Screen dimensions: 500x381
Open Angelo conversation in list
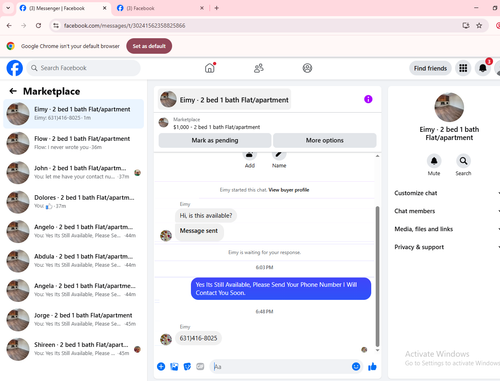74,231
